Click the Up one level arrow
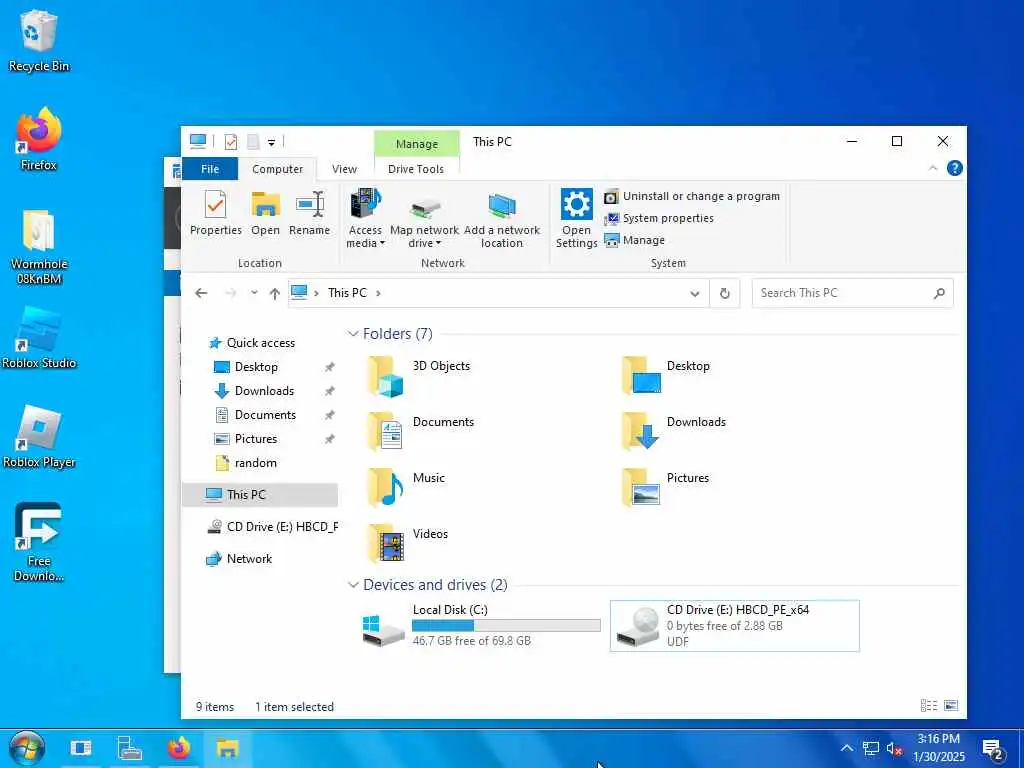This screenshot has width=1024, height=768. 275,293
